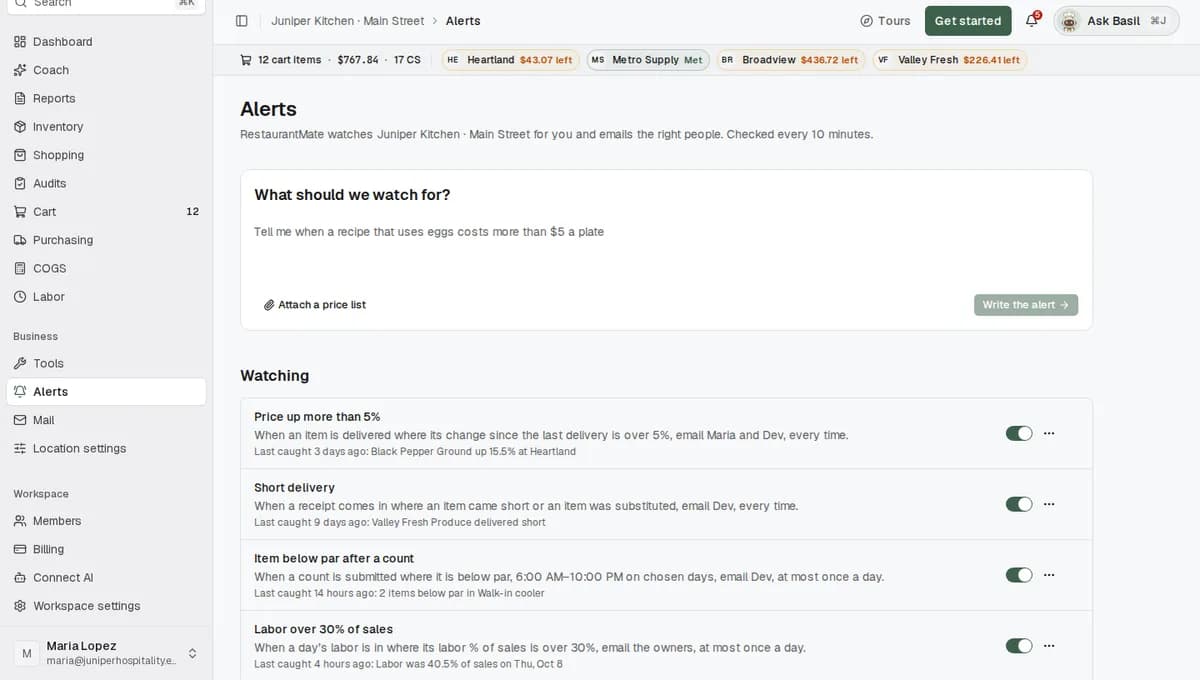This screenshot has height=680, width=1200.
Task: Click the Cart count badge 12
Action: point(192,212)
